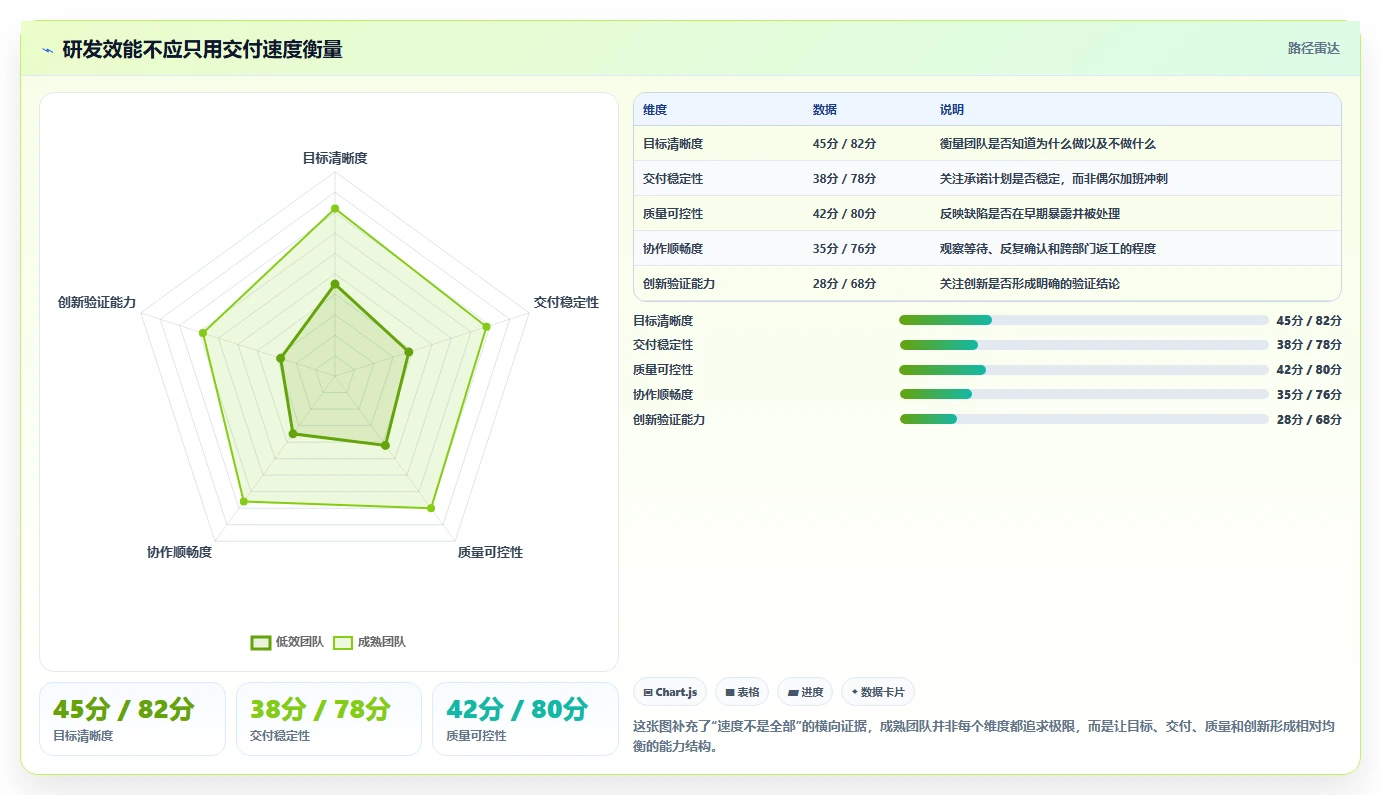Viewport: 1381px width, 795px height.
Task: Open the 交付稳定性 data card
Action: point(329,719)
